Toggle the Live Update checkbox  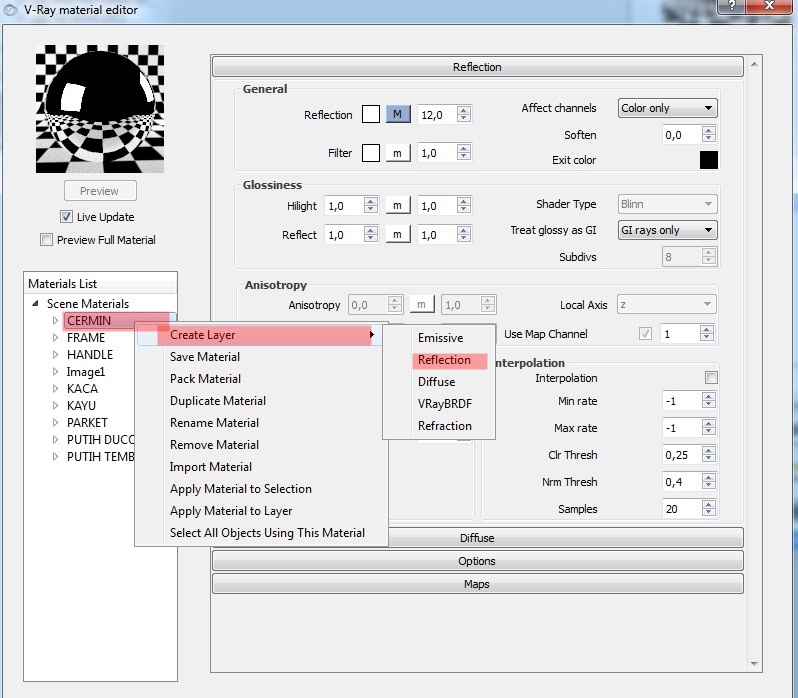click(x=66, y=217)
